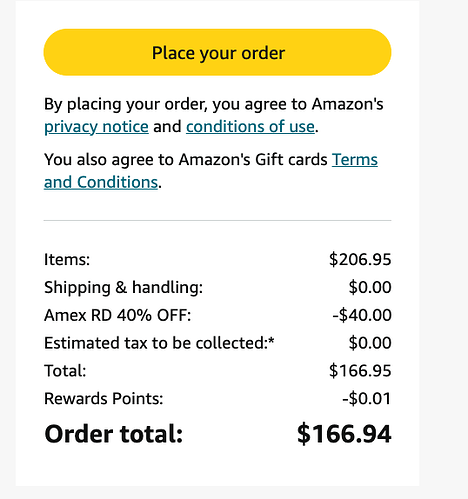Select the estimated tax $0.00 value

click(x=370, y=343)
